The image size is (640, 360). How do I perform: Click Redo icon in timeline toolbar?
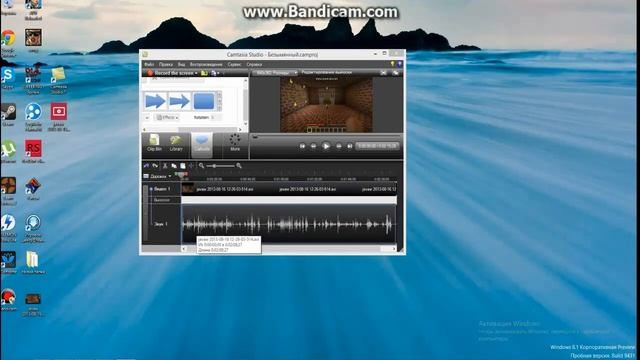tap(155, 166)
